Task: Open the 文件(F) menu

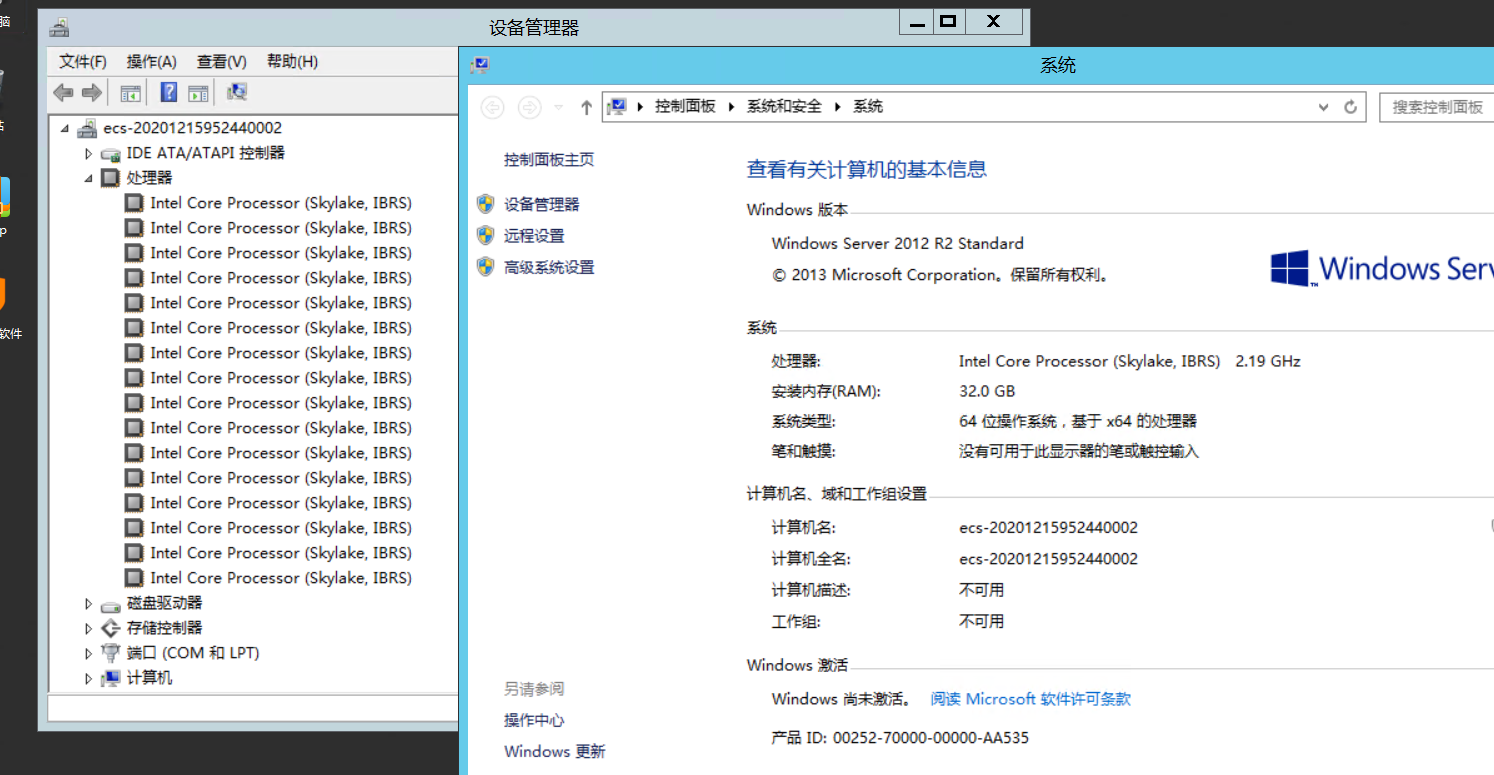Action: pos(83,62)
